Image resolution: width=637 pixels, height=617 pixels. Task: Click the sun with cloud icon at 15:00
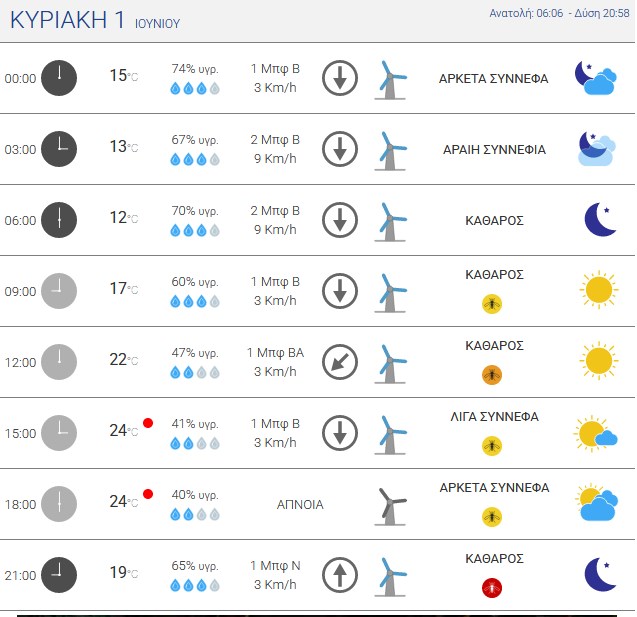(596, 433)
